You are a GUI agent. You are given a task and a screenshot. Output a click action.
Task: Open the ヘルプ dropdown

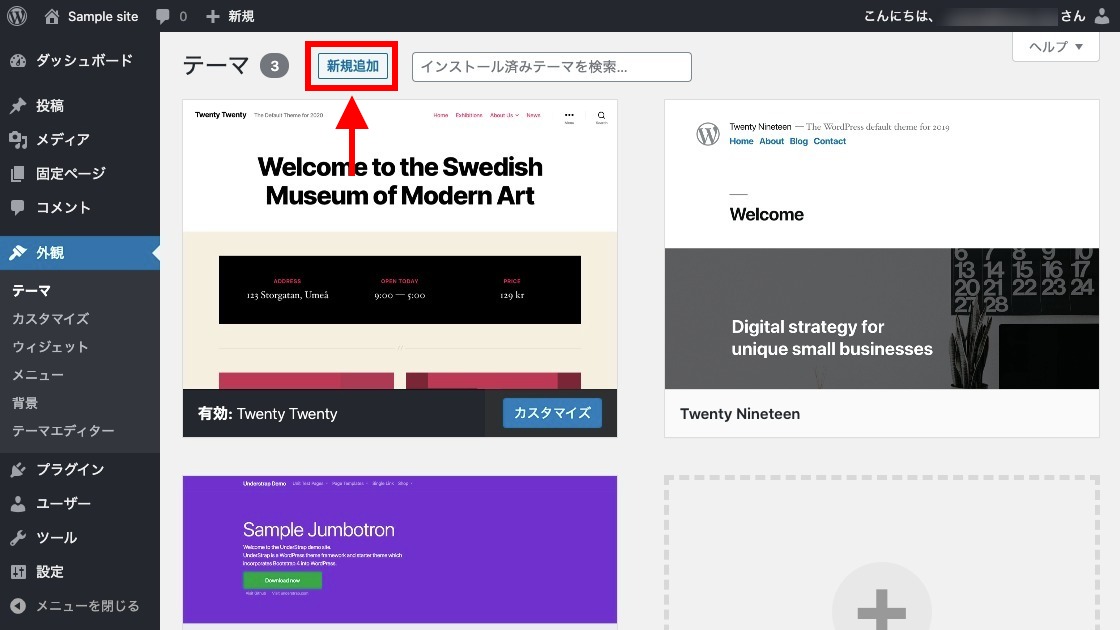point(1054,47)
